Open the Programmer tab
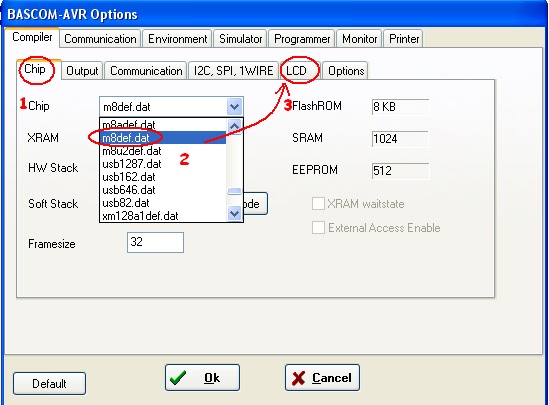The image size is (549, 405). (x=302, y=39)
